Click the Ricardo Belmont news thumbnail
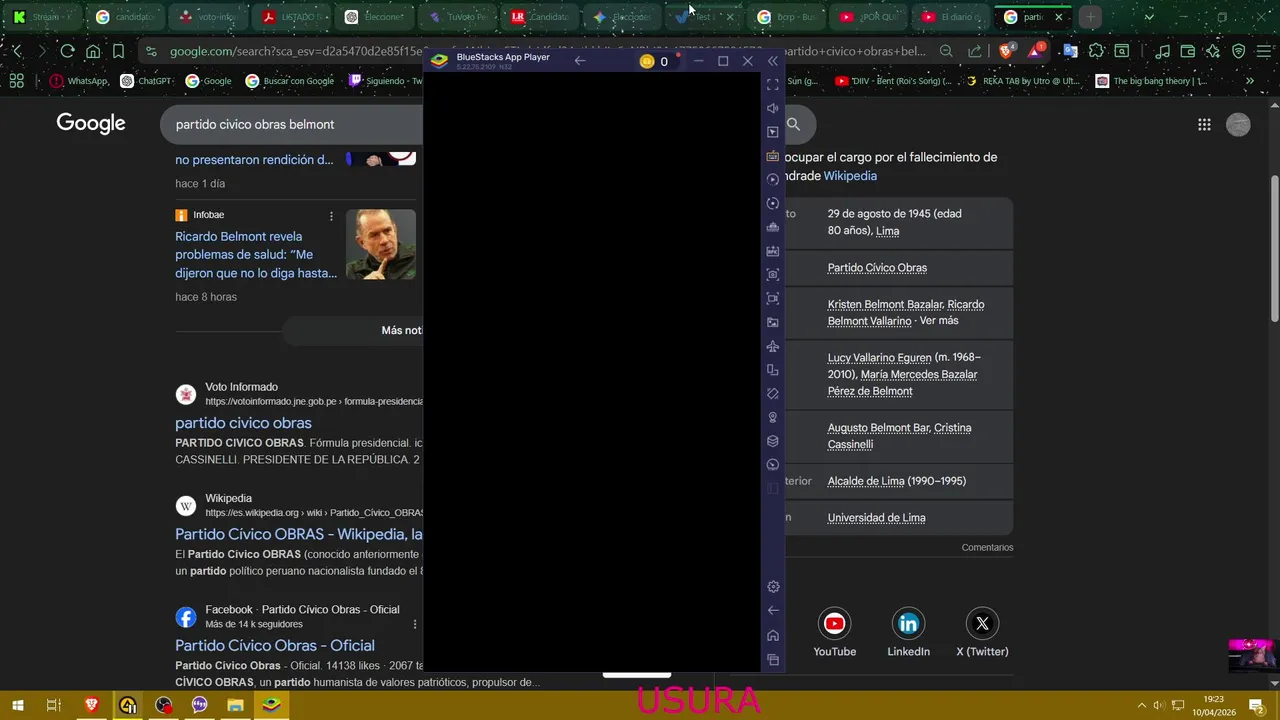 [x=381, y=244]
